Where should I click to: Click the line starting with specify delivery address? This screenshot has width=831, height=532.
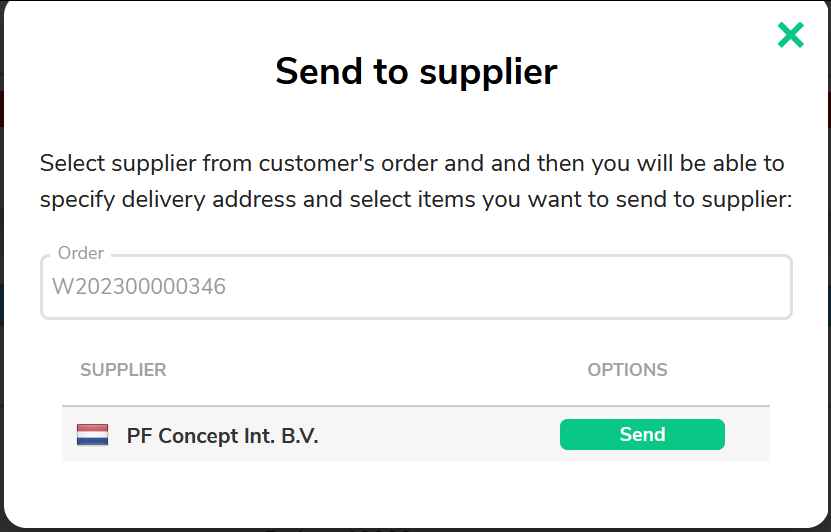pos(416,200)
